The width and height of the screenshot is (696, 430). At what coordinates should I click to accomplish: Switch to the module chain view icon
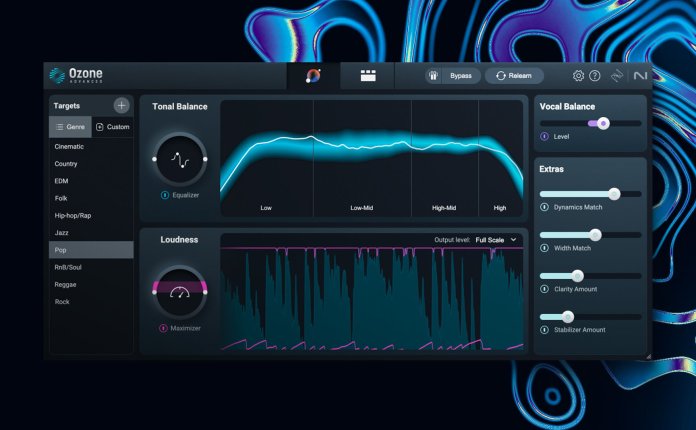tap(368, 76)
